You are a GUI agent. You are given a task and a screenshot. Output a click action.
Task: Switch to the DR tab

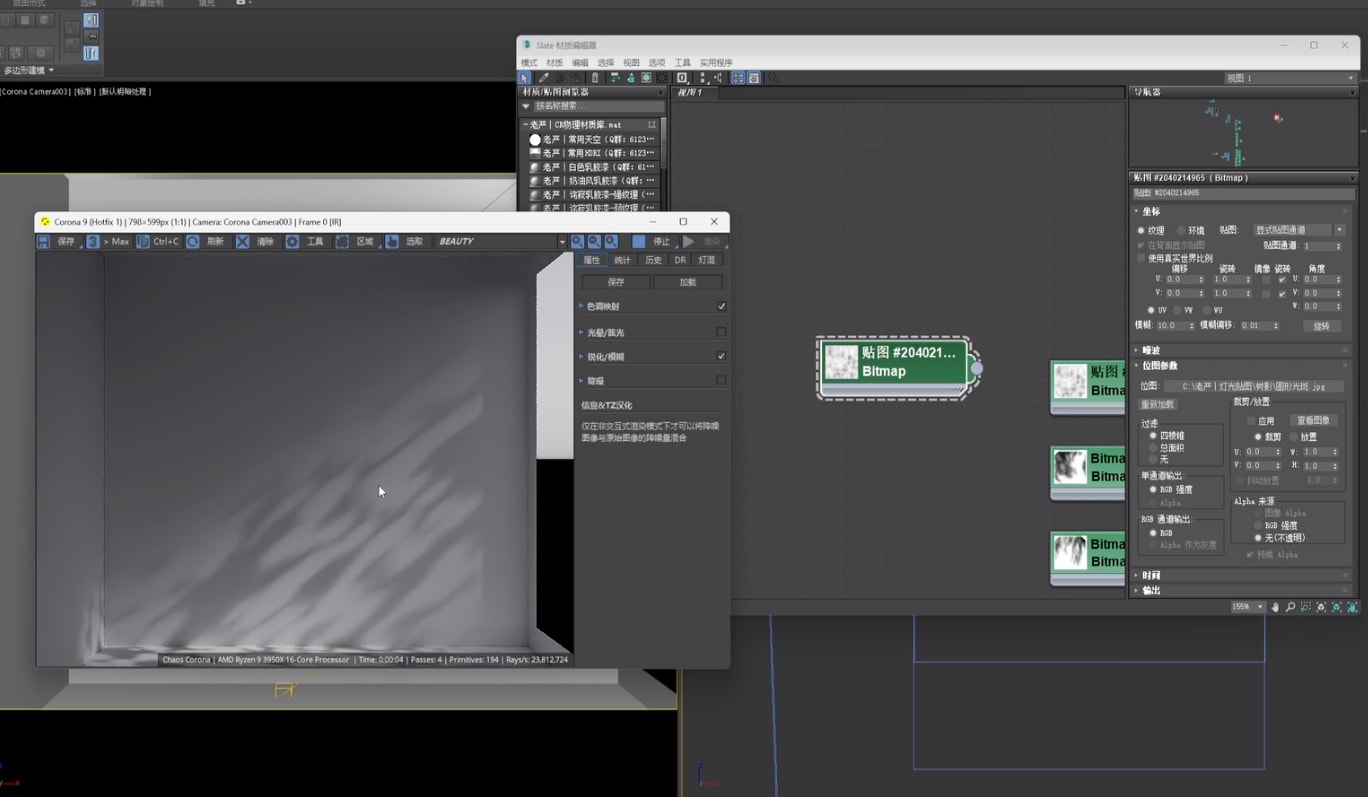[680, 260]
